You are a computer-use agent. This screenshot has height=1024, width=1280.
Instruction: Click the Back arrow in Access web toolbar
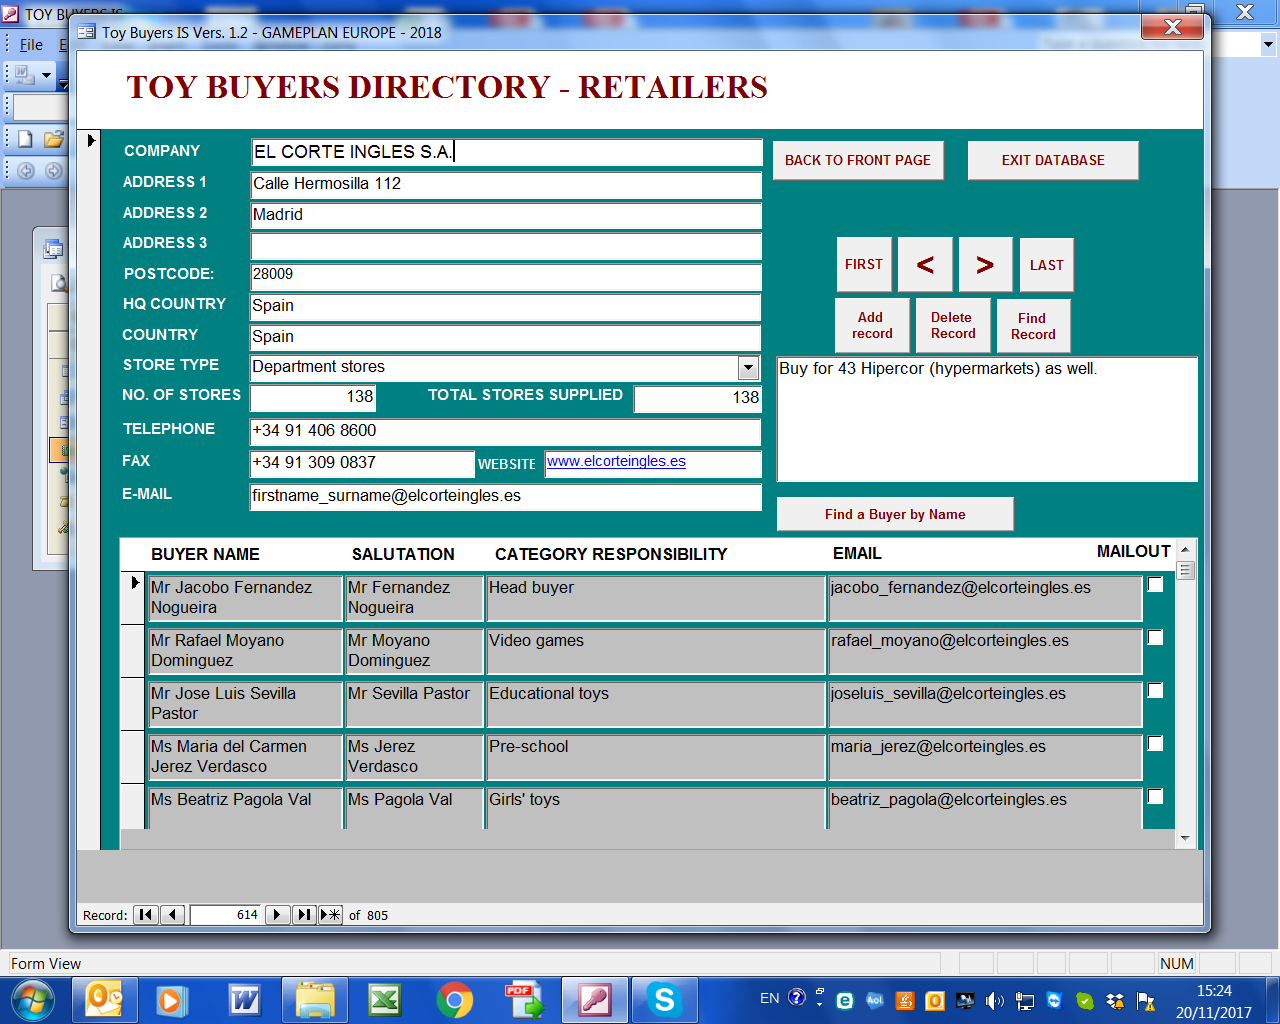click(26, 171)
